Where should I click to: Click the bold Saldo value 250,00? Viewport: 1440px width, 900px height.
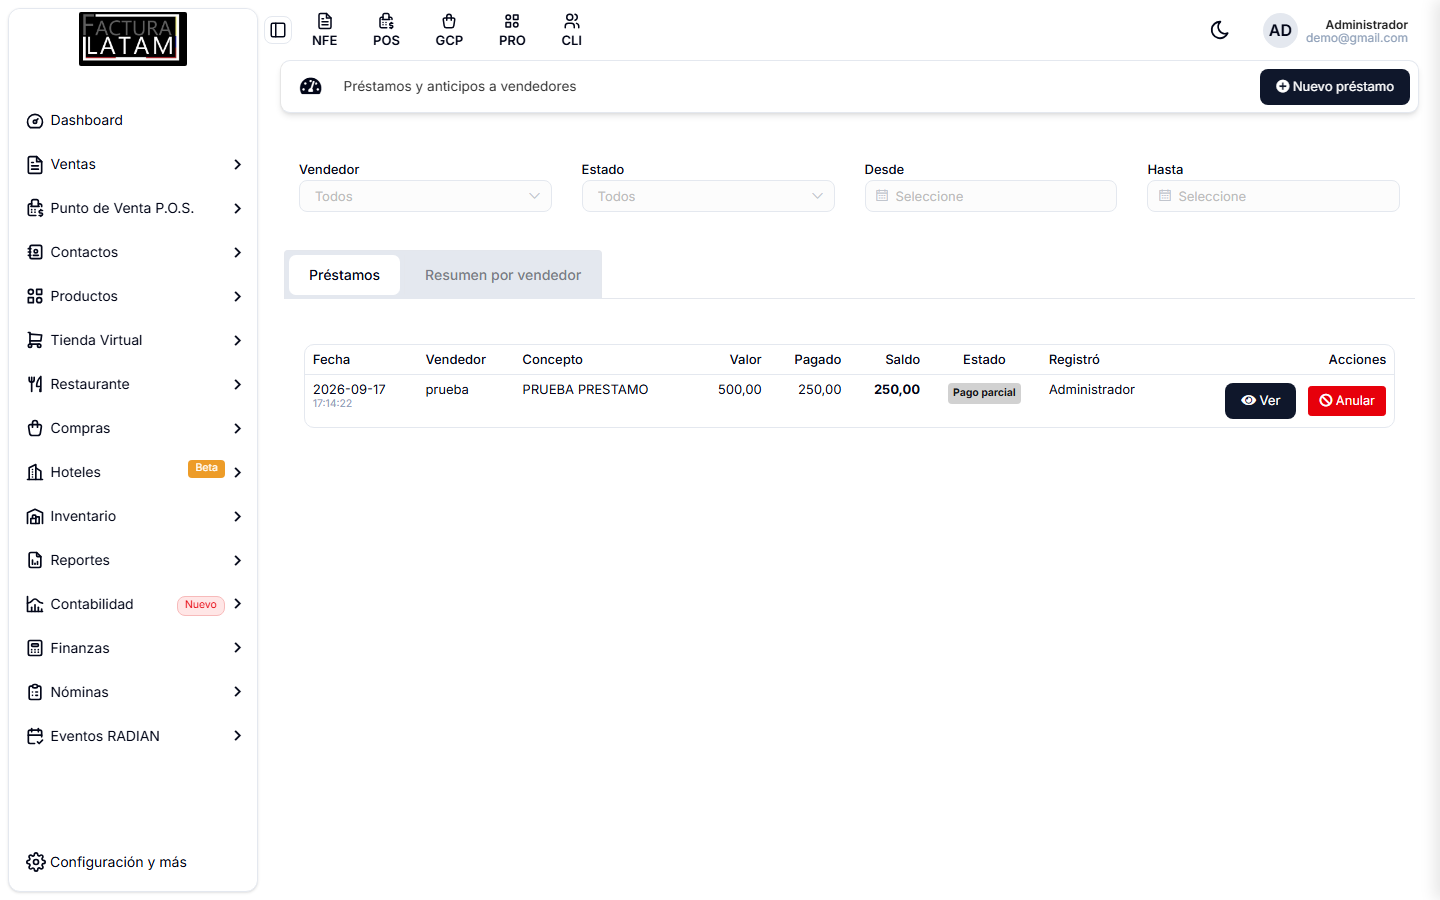point(897,390)
